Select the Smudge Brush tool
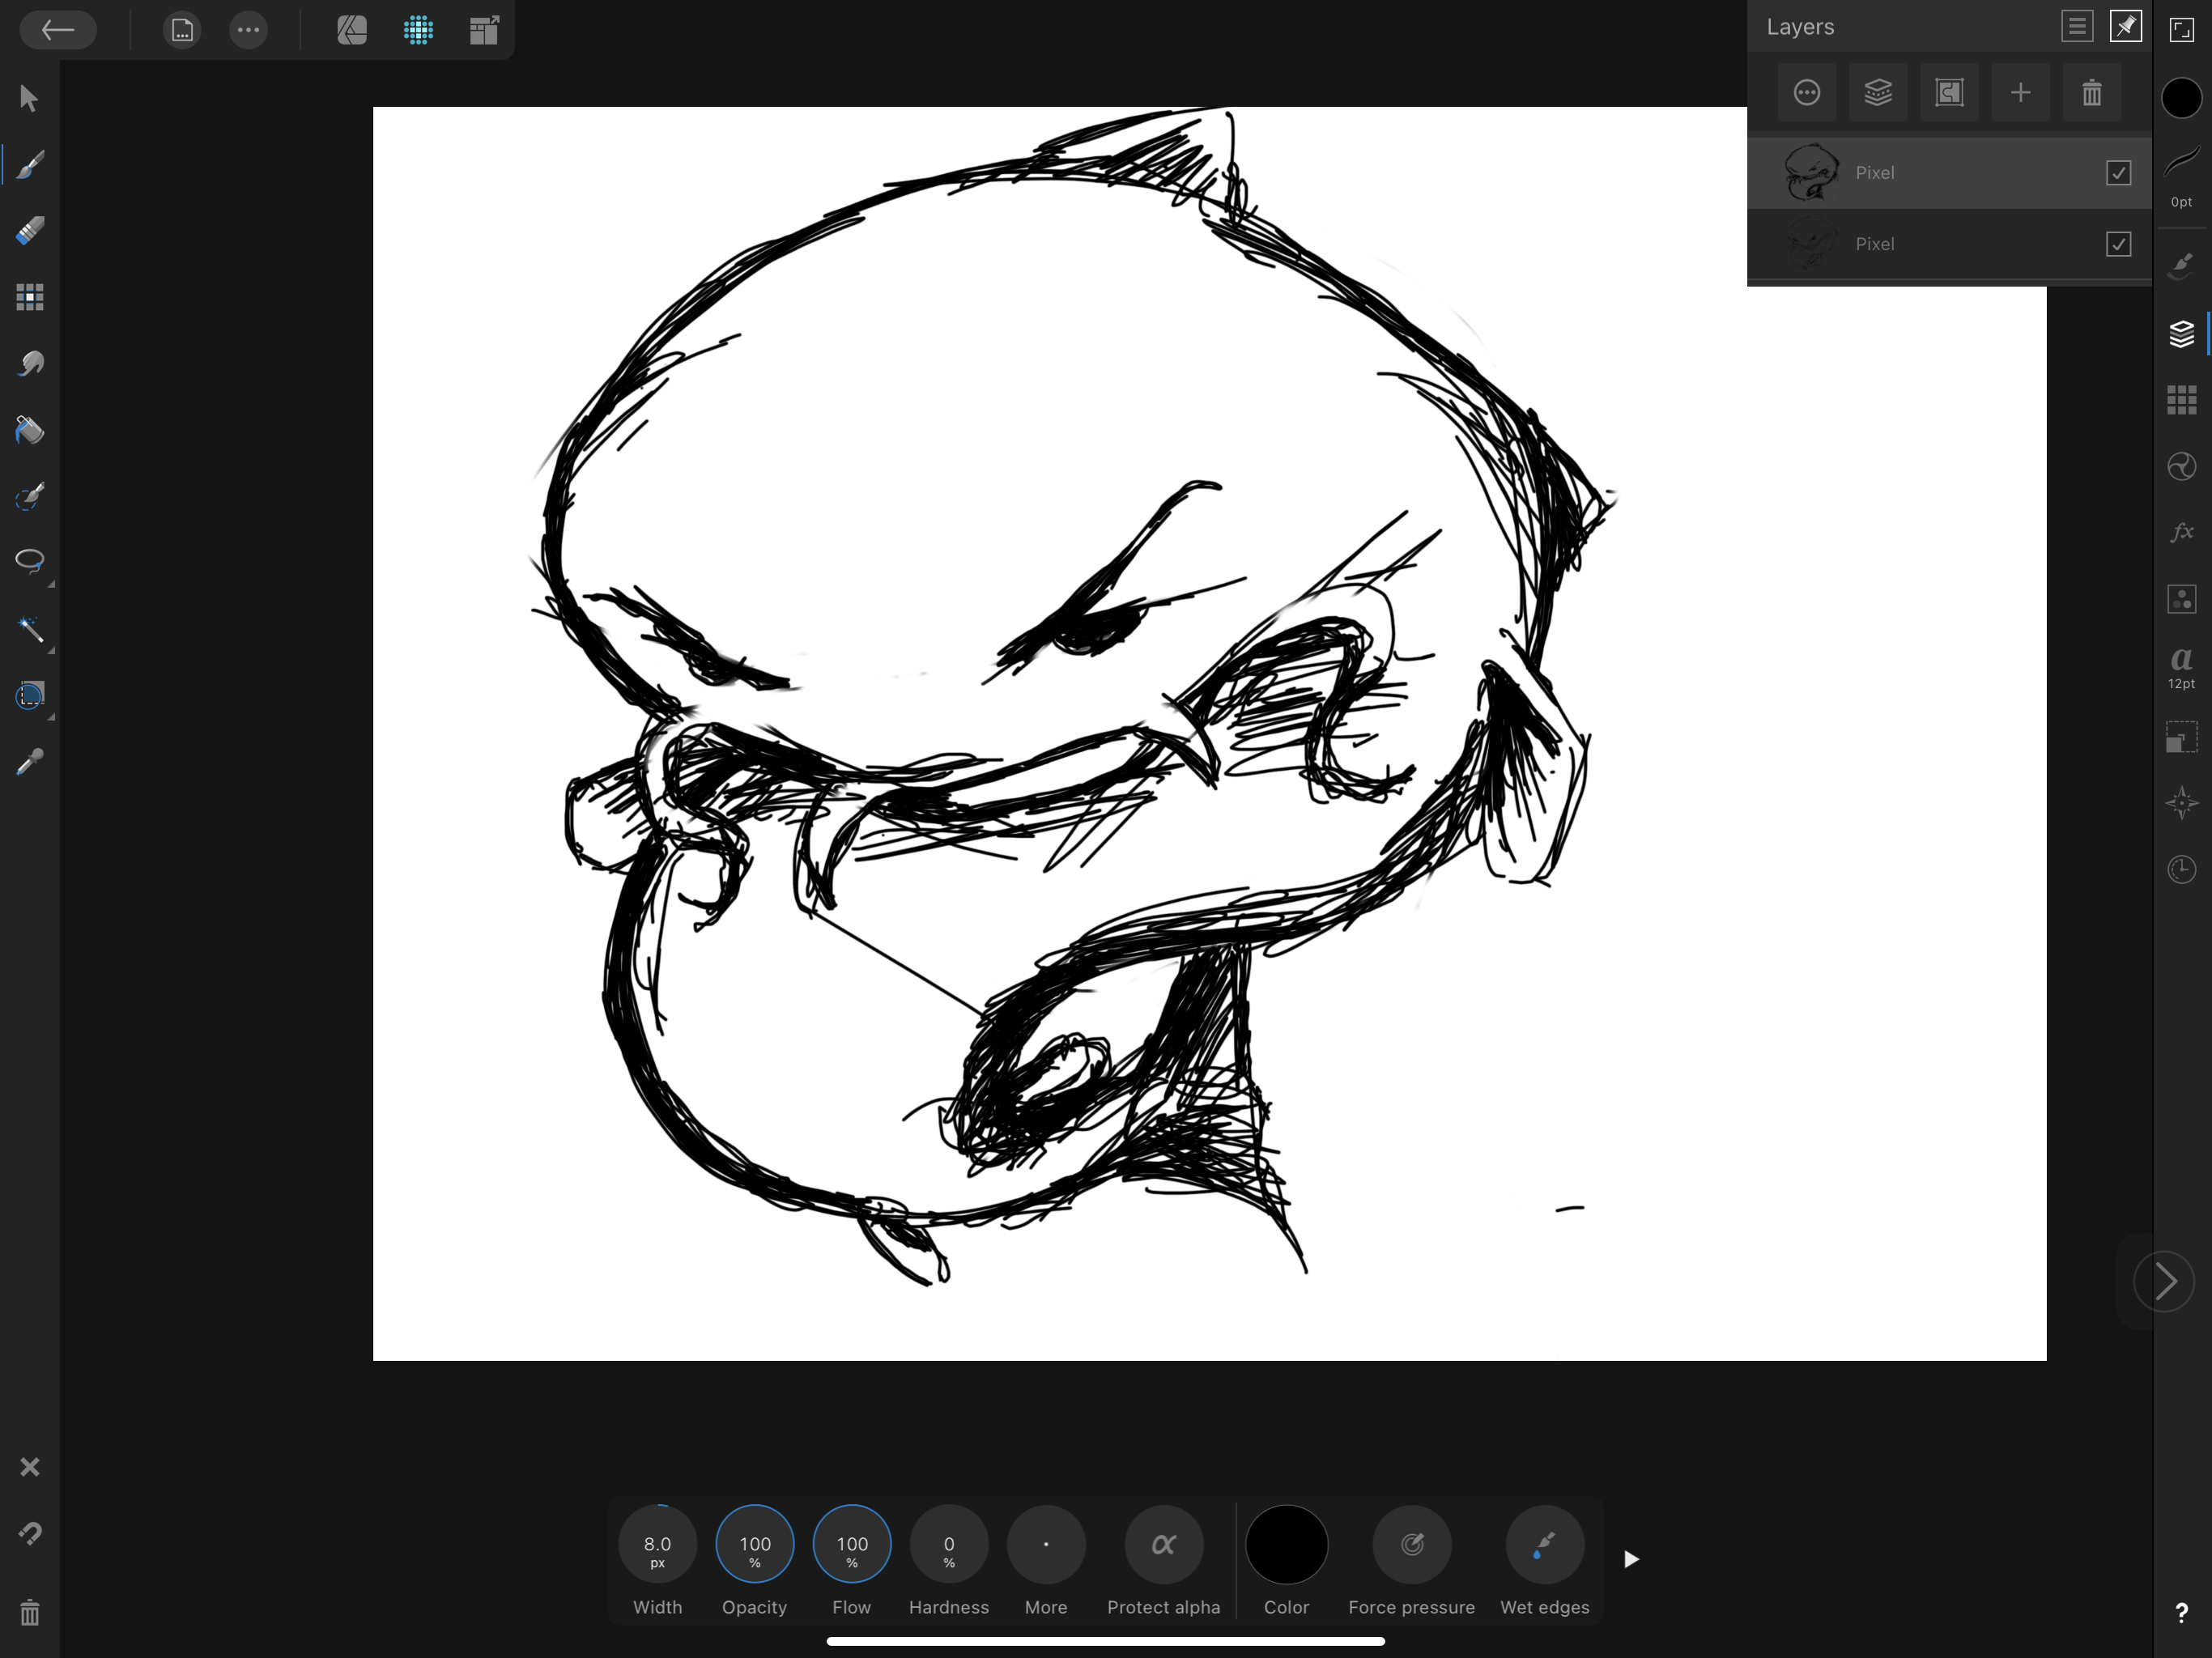 [x=30, y=364]
